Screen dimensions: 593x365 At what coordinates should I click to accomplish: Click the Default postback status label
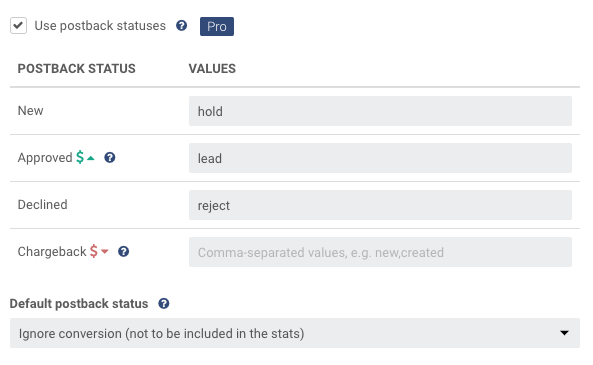coord(79,303)
